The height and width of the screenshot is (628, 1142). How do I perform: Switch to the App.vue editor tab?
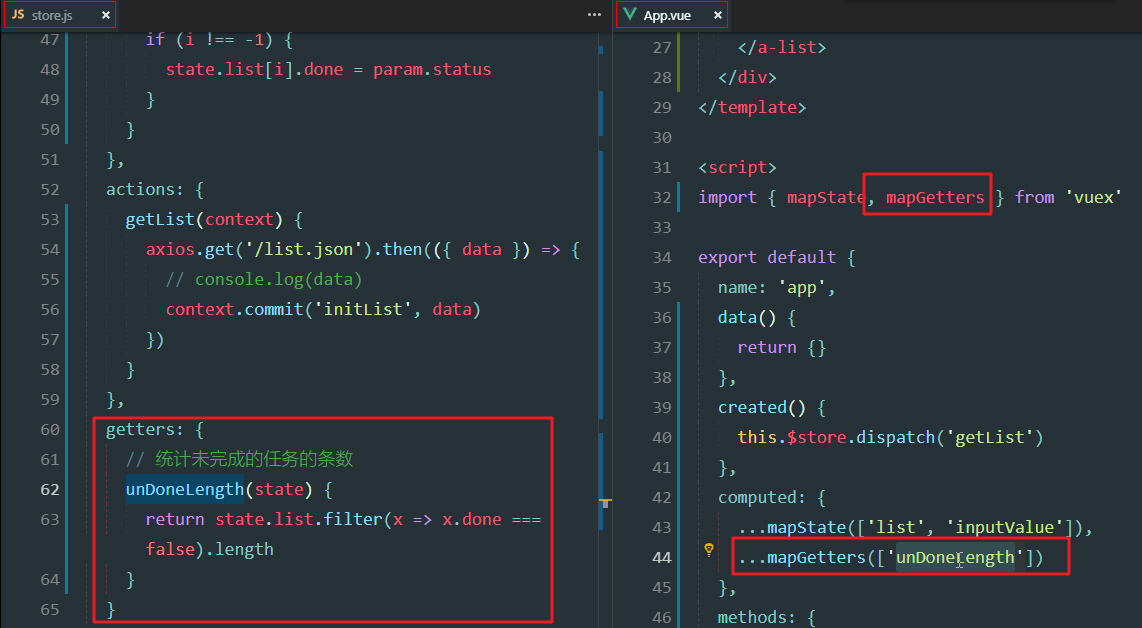(668, 15)
